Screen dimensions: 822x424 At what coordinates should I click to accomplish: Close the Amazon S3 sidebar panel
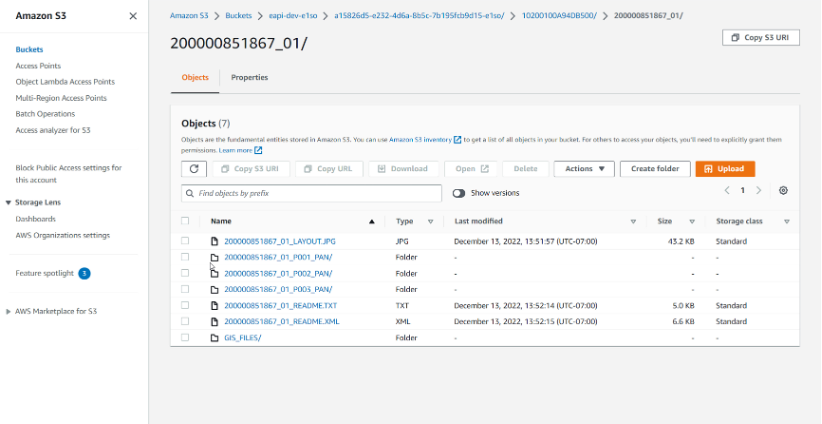(133, 16)
